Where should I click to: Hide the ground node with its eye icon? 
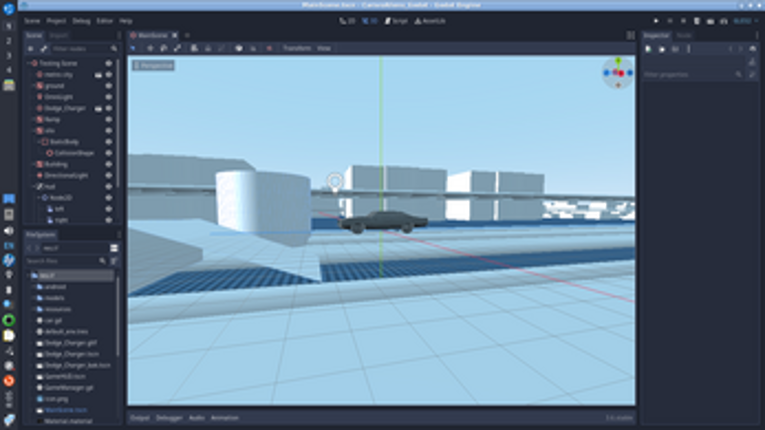(109, 86)
